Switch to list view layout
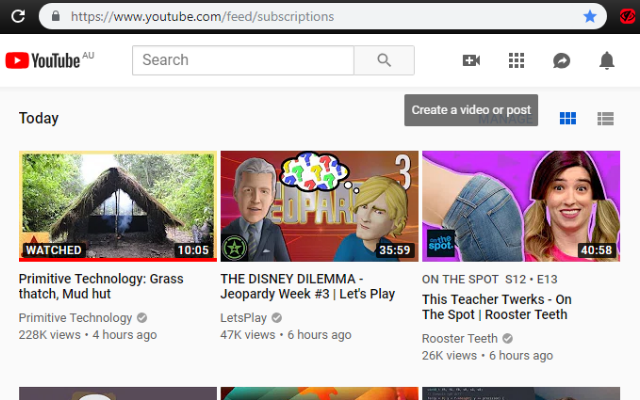The image size is (640, 400). [x=605, y=118]
